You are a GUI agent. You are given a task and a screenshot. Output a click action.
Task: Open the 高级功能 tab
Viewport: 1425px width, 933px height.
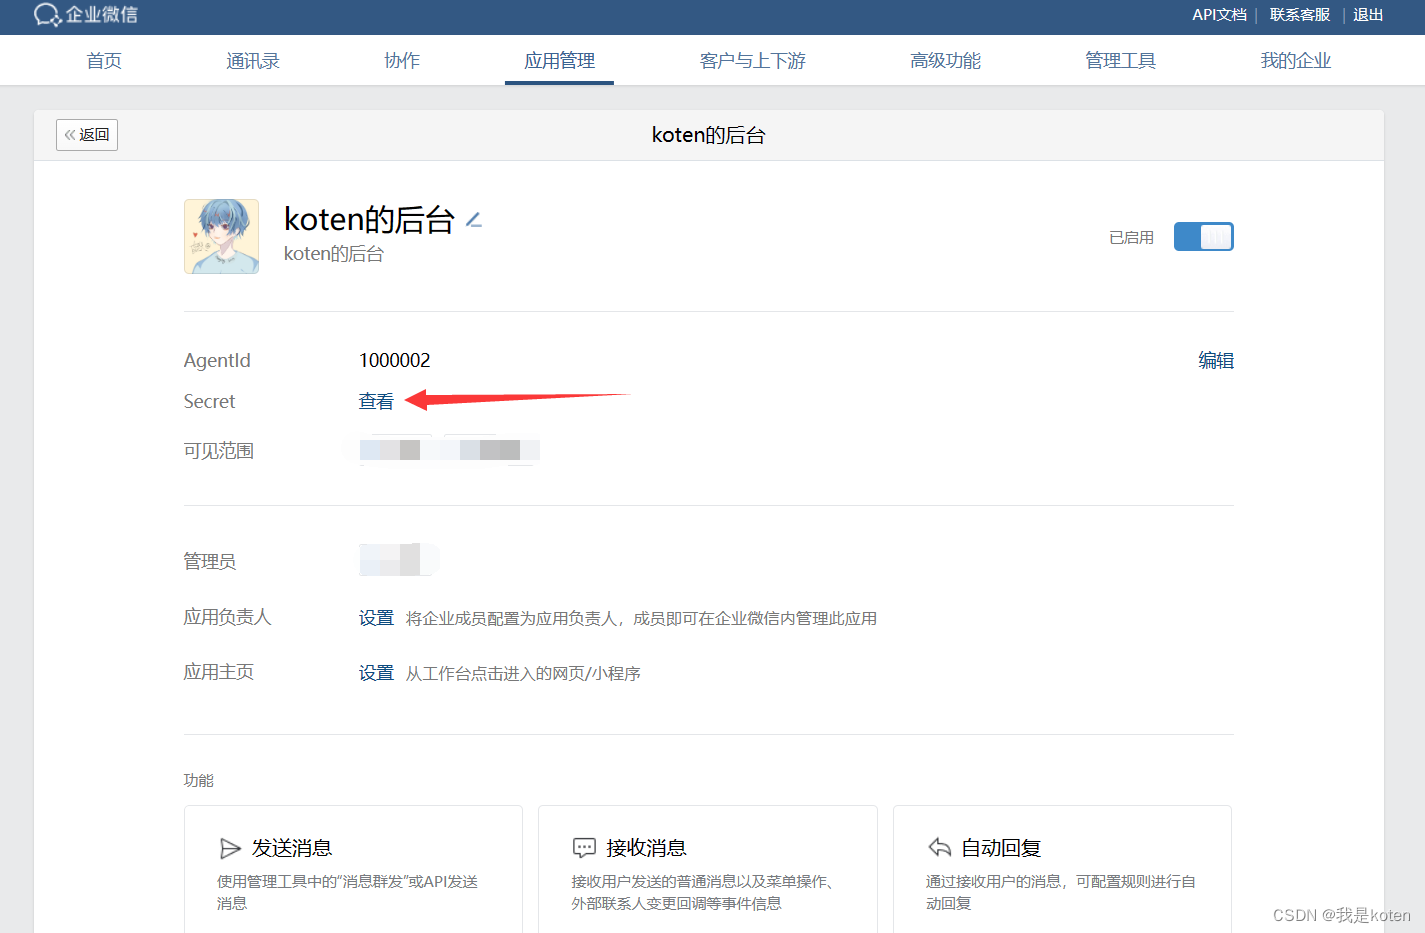point(945,61)
